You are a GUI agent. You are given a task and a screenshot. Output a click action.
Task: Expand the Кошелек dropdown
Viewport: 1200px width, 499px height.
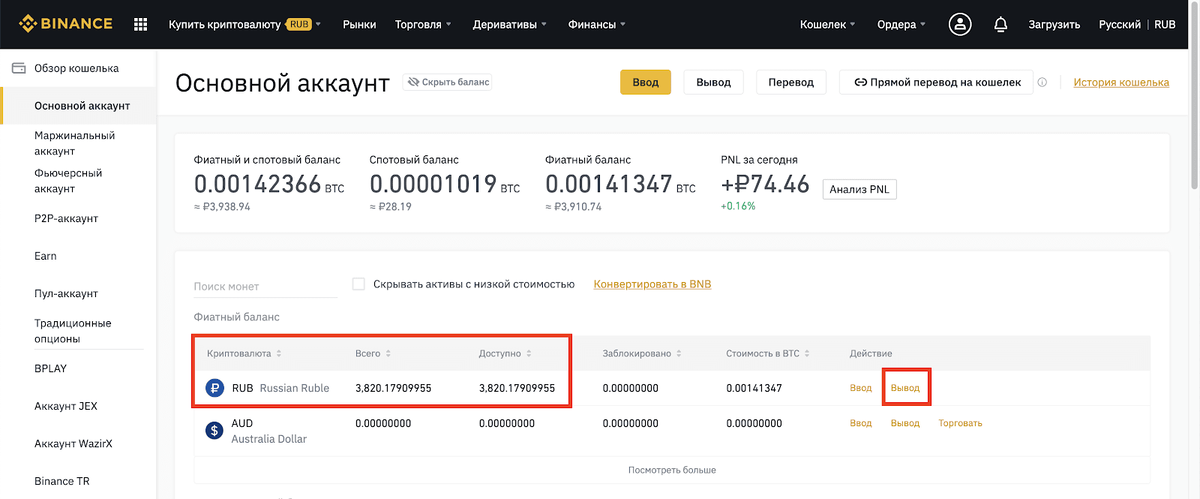coord(828,24)
